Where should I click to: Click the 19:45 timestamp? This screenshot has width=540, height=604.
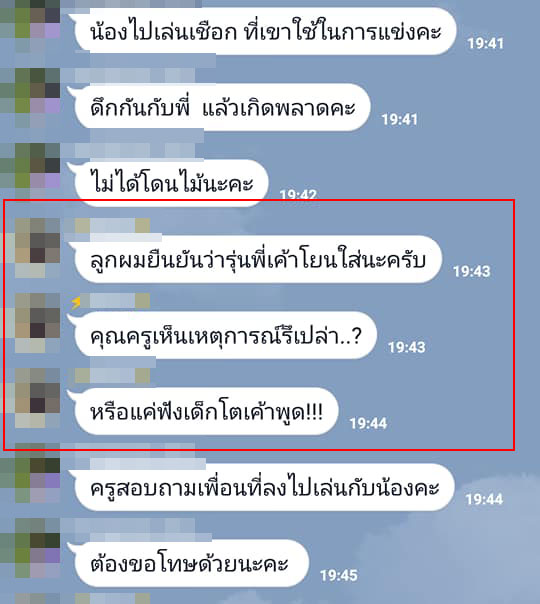pos(339,575)
